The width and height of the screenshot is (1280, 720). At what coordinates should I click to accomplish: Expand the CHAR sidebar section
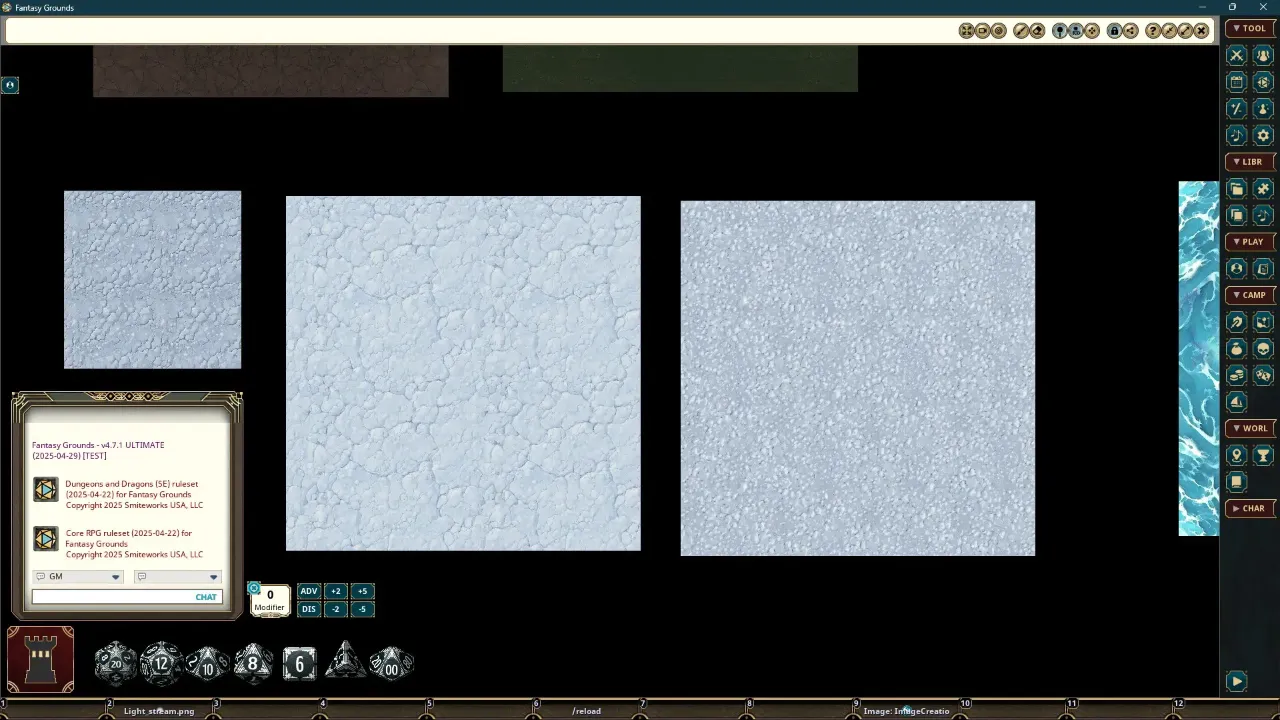[1250, 508]
